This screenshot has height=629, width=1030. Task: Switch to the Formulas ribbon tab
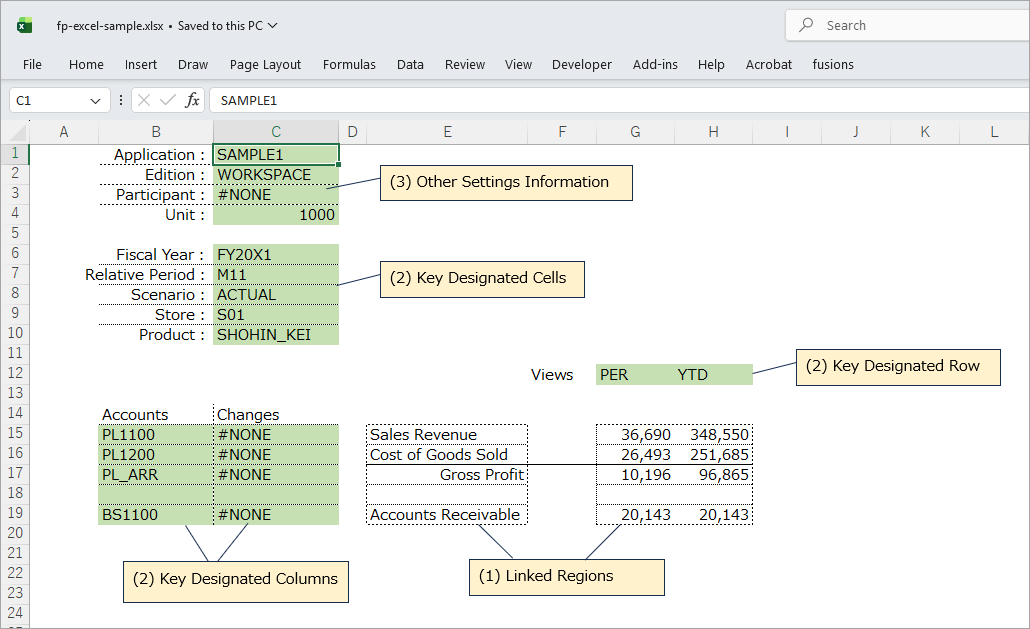point(349,64)
